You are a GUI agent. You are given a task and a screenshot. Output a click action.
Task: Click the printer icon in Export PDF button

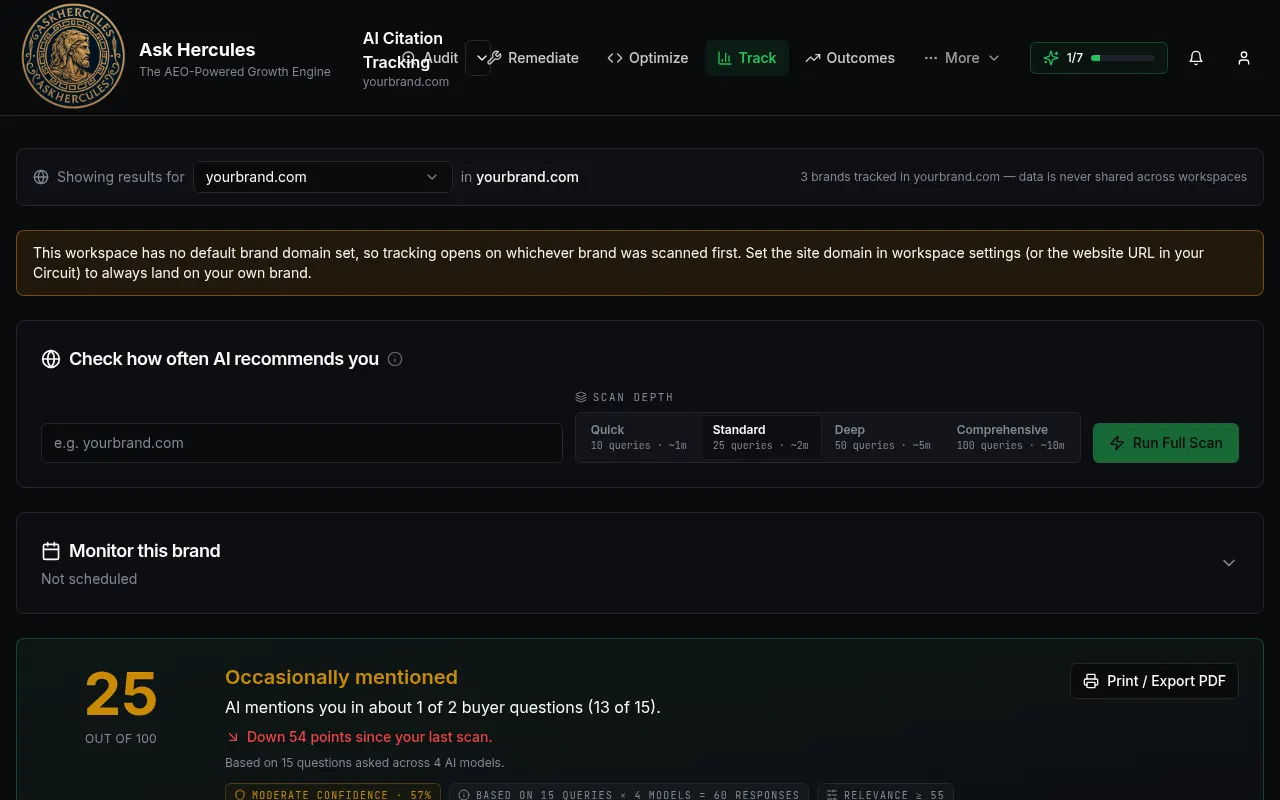pos(1091,681)
